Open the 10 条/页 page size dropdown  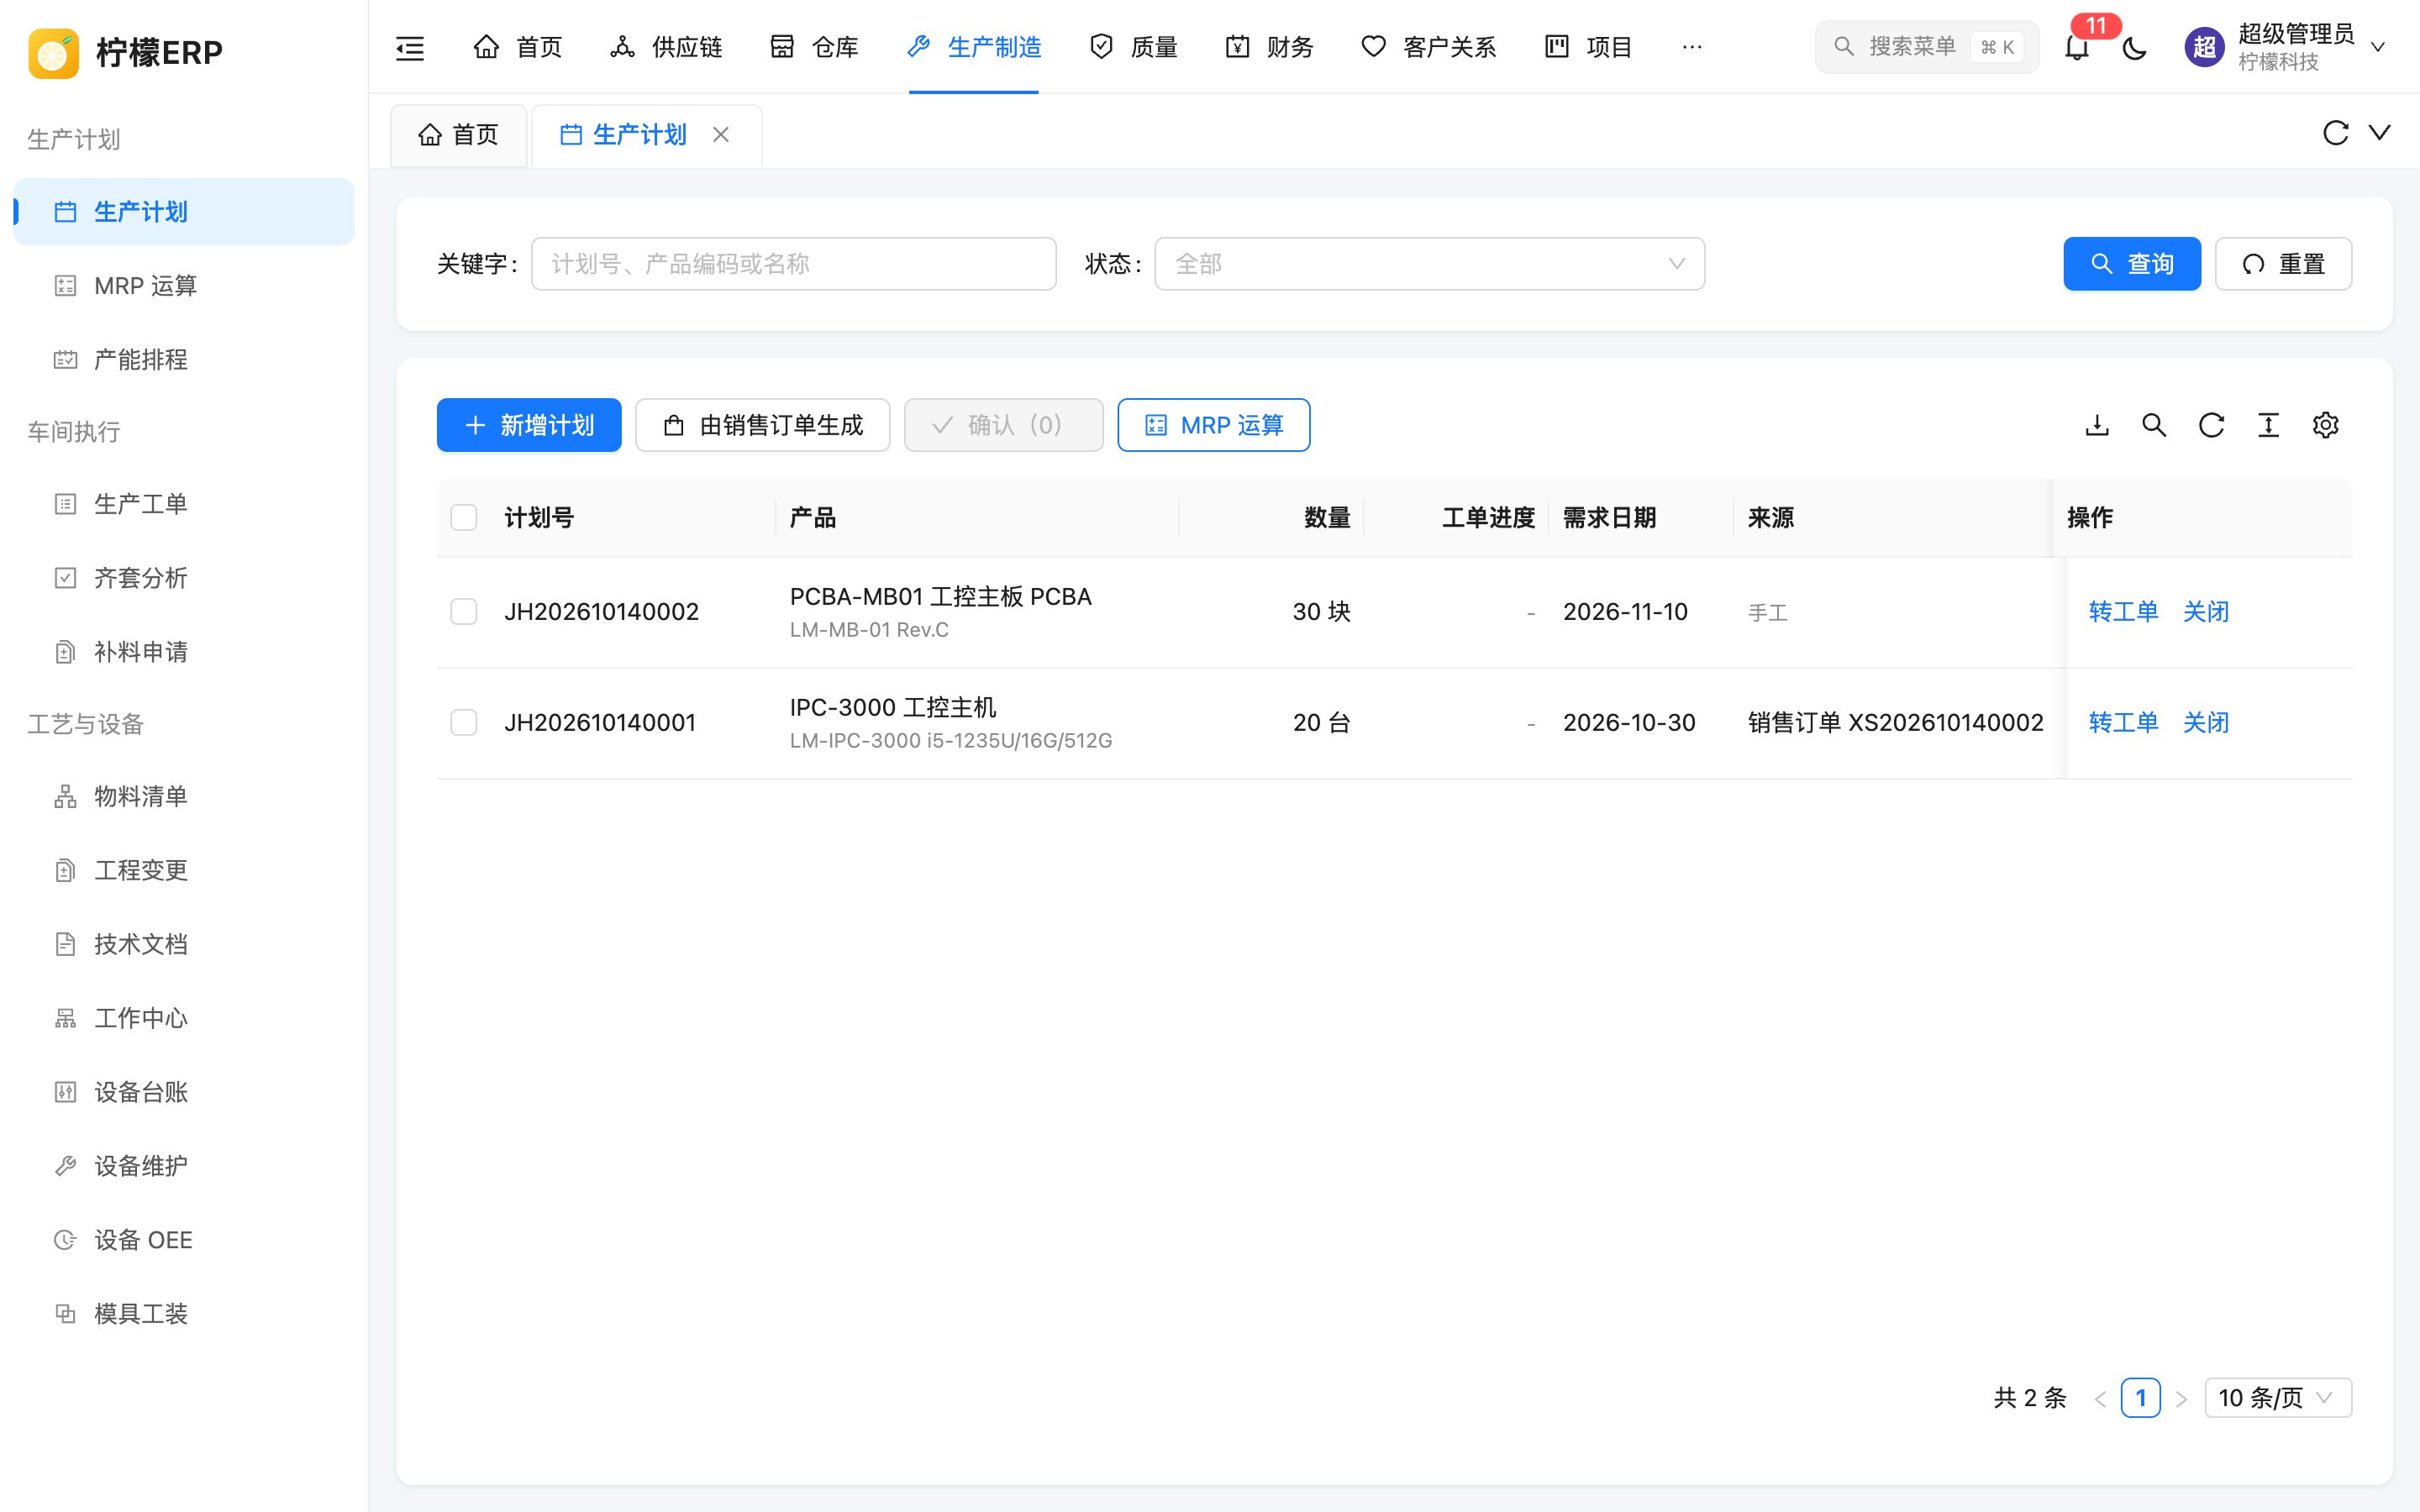pos(2278,1398)
